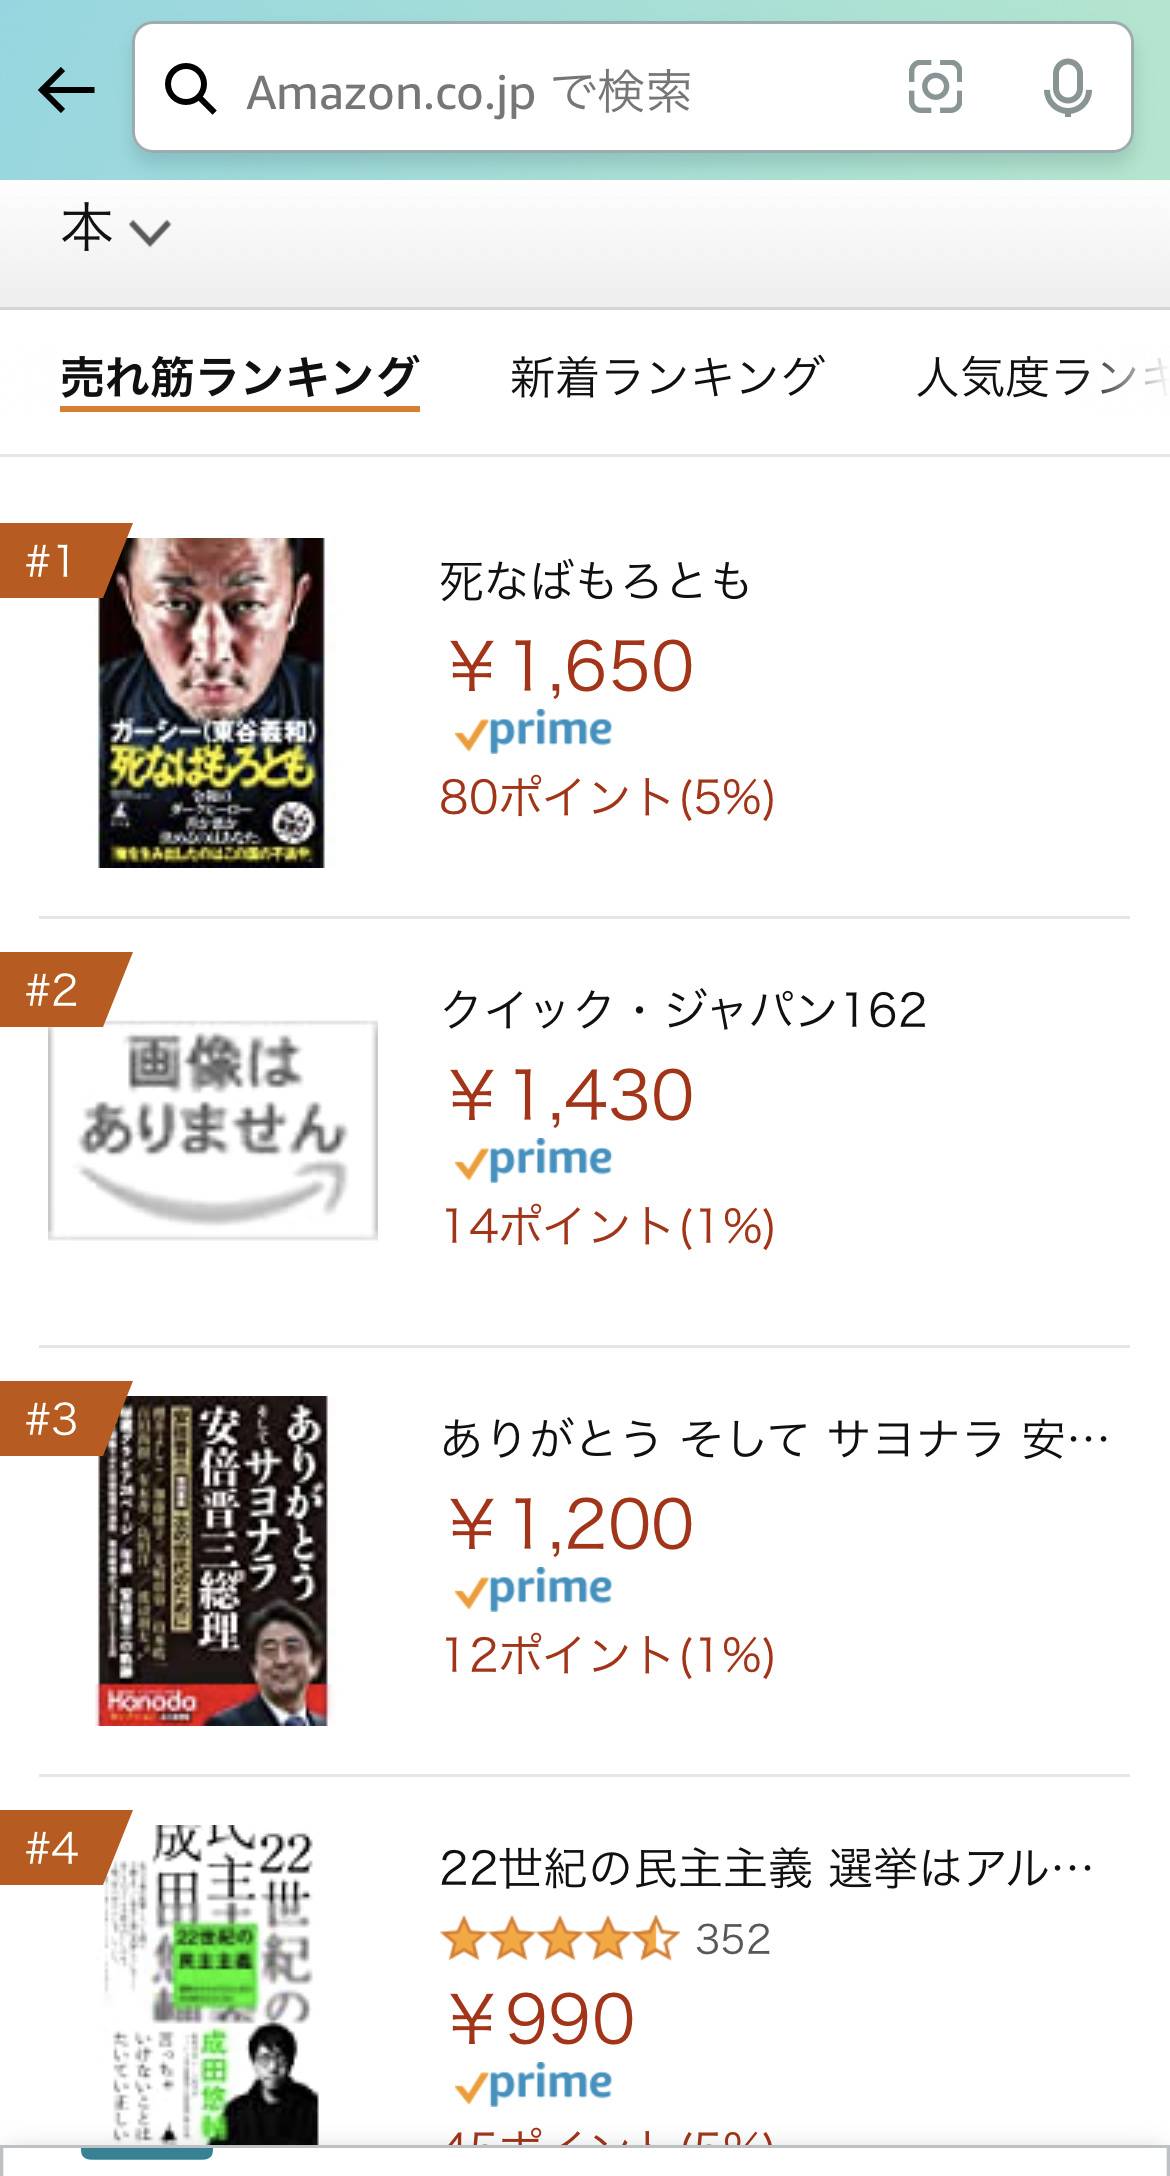Open the 死なばもろとも book title

595,582
